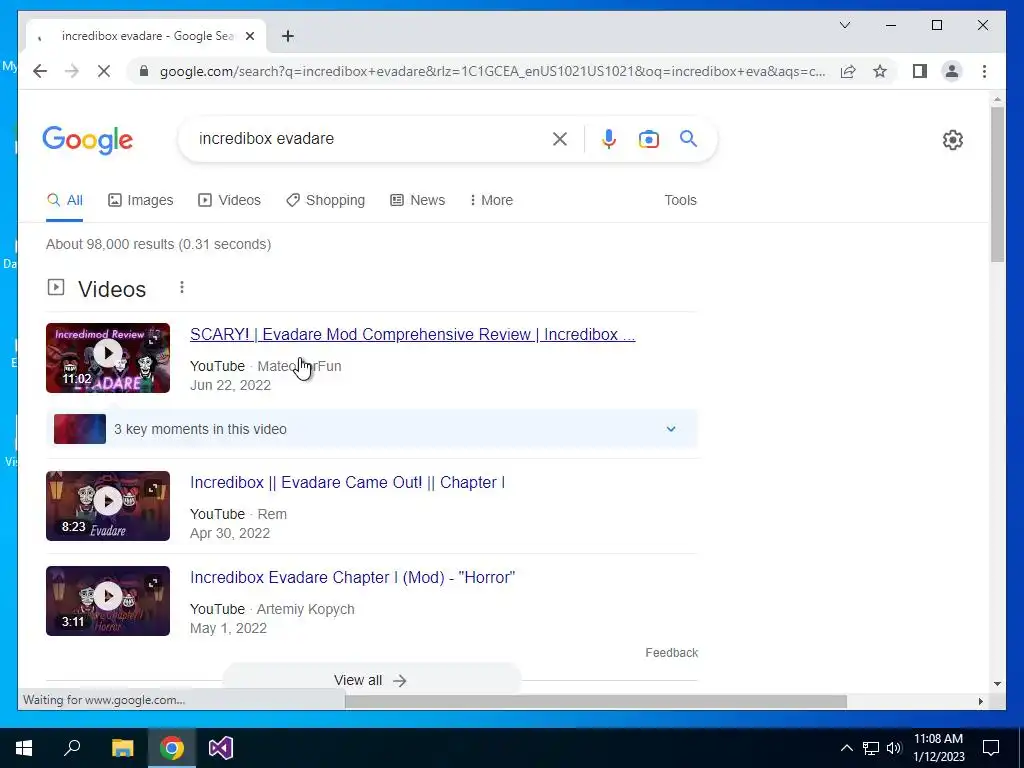Click the Videos section heading
This screenshot has height=768, width=1024.
click(112, 289)
